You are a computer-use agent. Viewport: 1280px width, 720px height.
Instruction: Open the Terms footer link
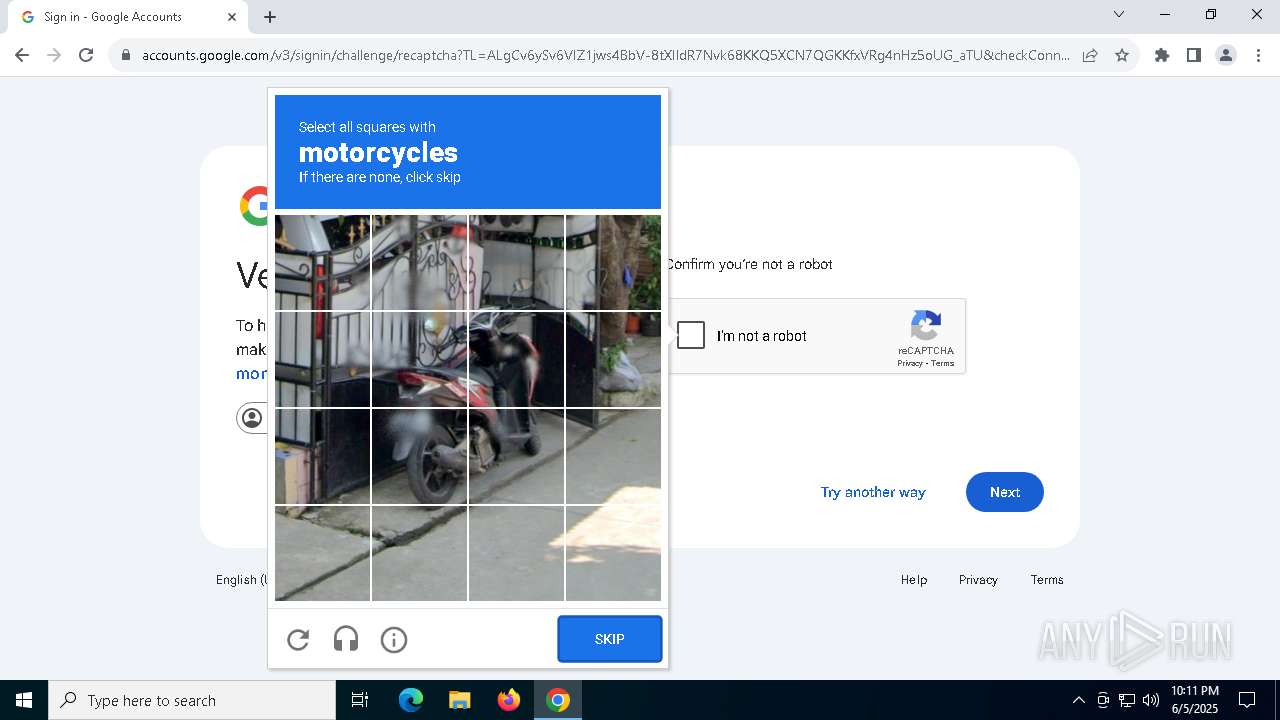point(1047,580)
